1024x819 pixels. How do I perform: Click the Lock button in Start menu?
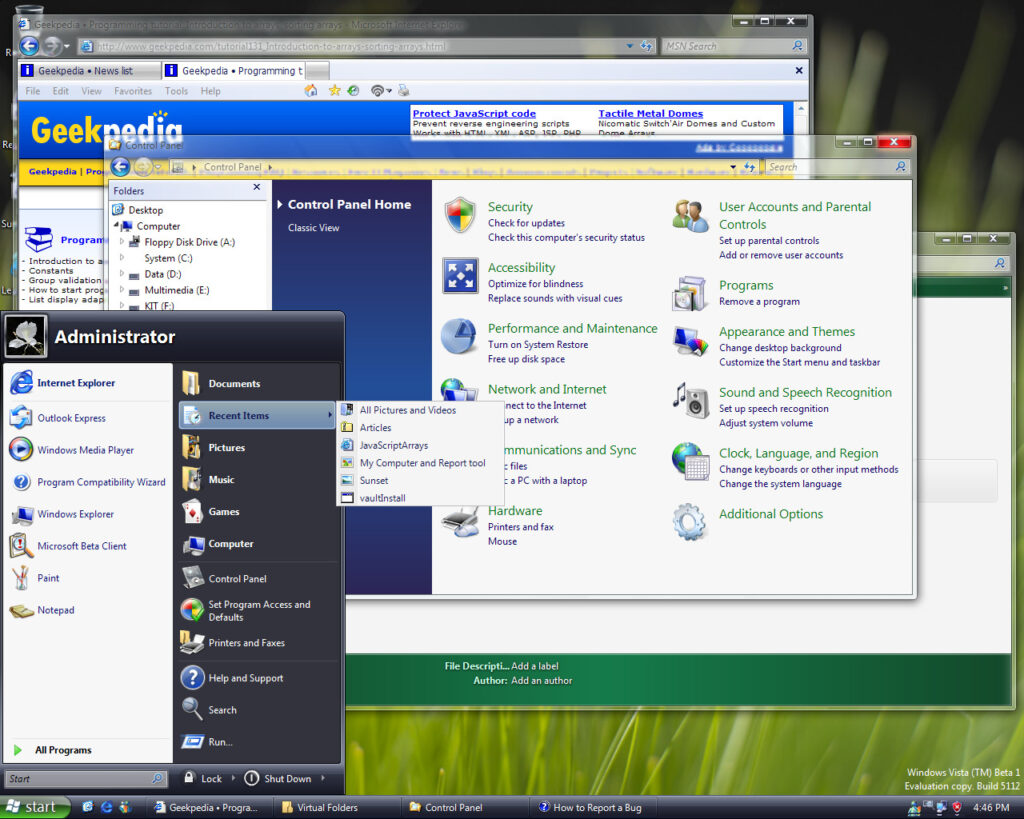[203, 779]
